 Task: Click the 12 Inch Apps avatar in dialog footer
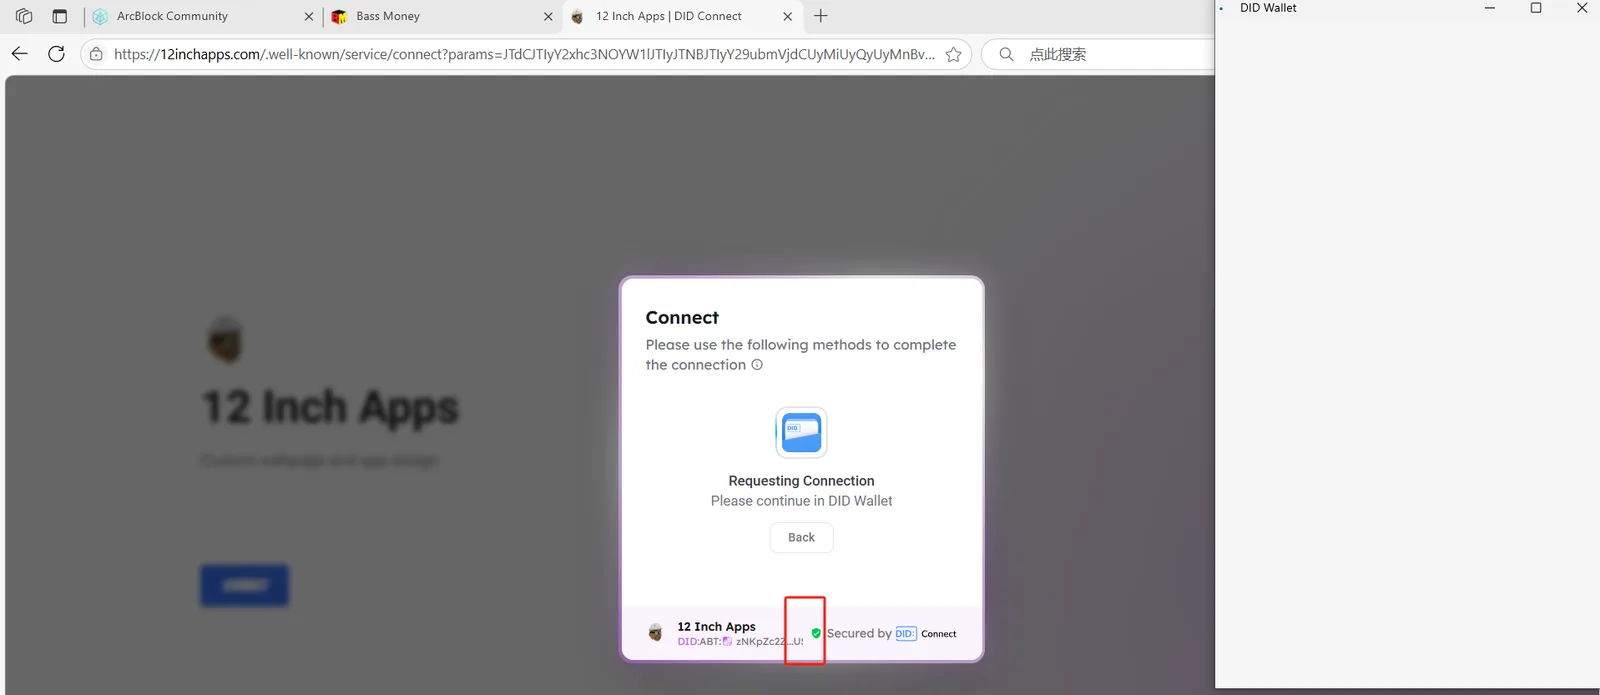(655, 633)
